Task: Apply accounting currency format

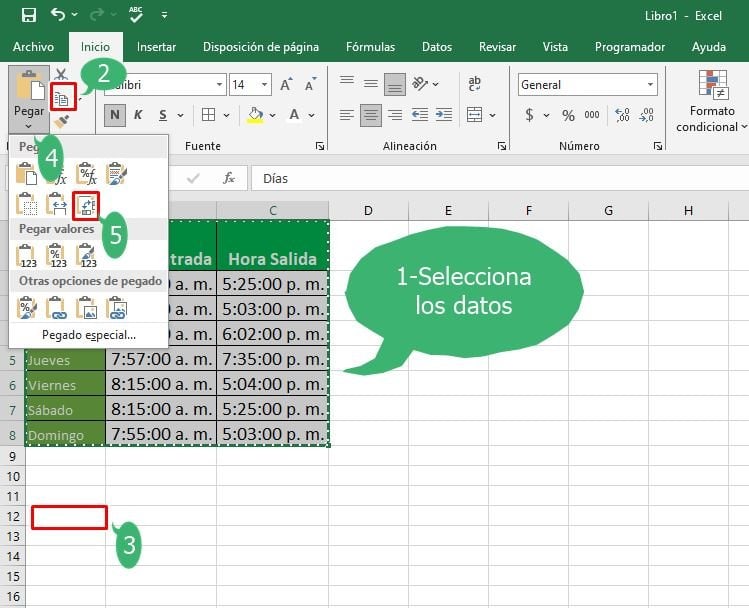Action: (x=529, y=115)
